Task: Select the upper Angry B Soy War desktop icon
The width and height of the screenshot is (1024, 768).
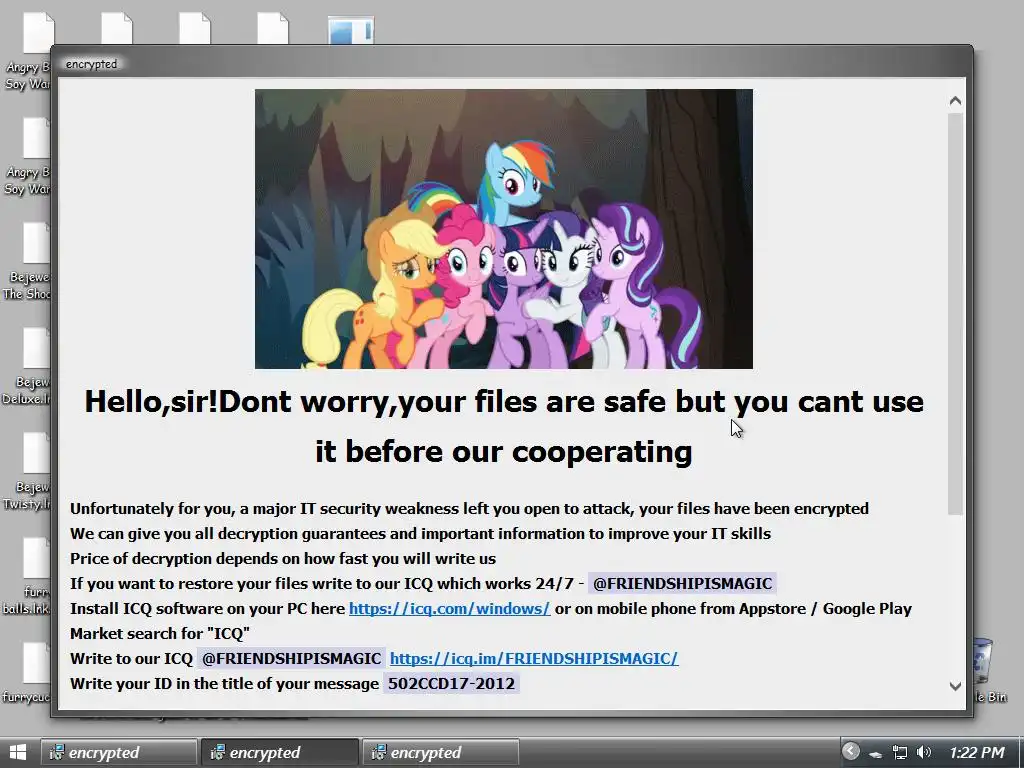Action: pos(27,51)
